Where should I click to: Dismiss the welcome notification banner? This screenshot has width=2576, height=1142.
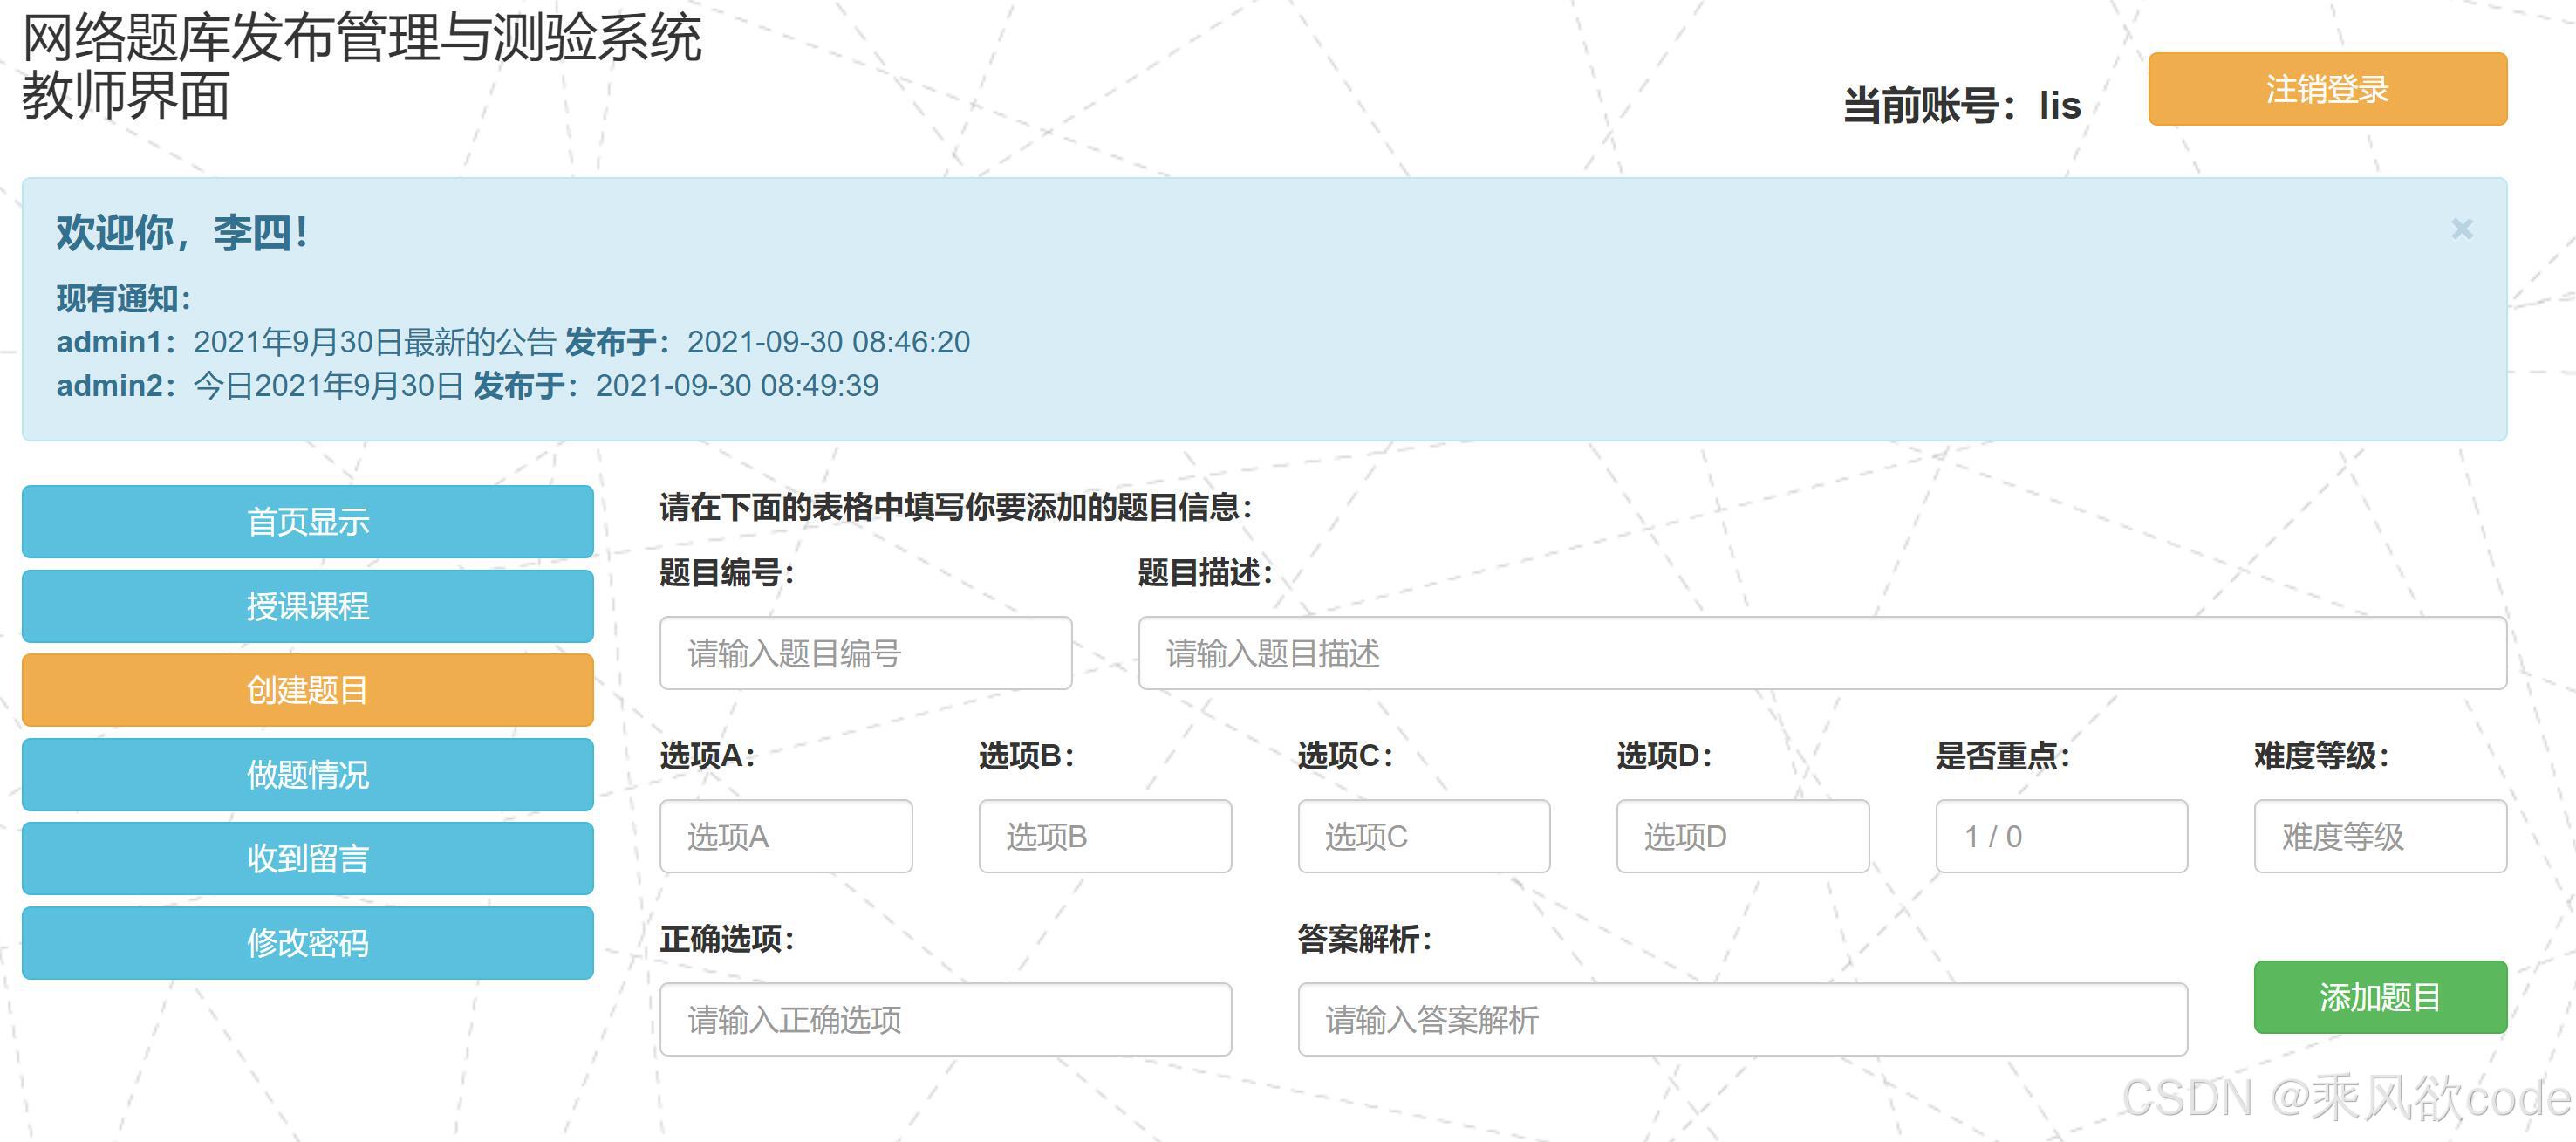[x=2461, y=229]
